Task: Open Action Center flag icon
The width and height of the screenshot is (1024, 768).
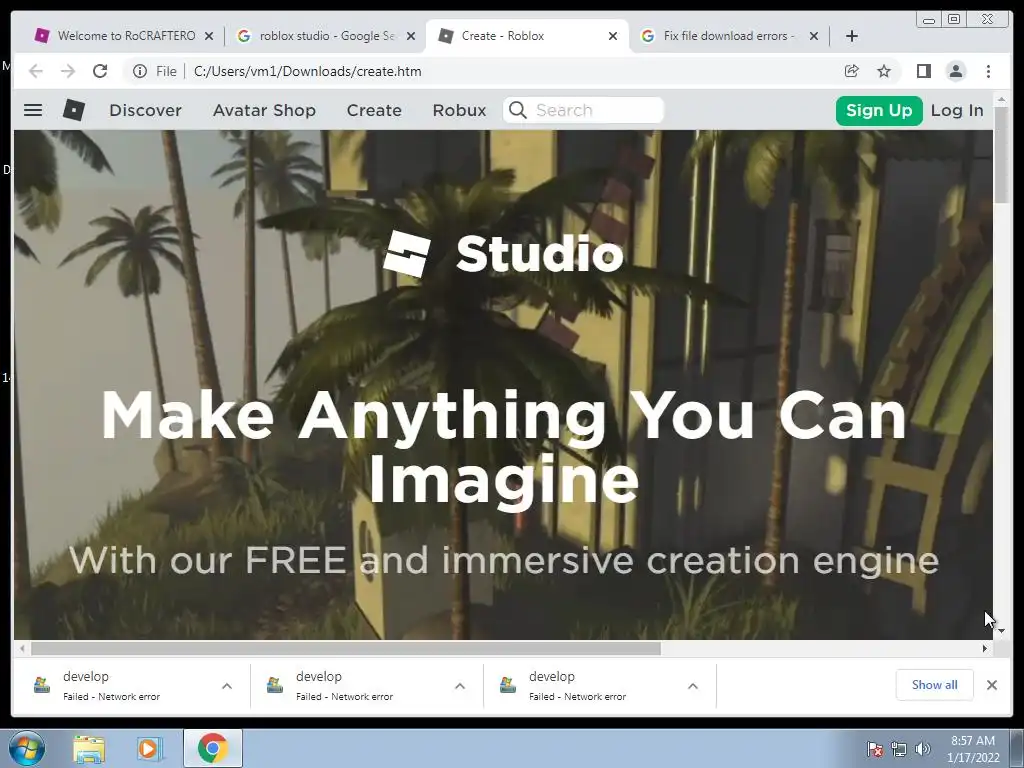Action: [x=875, y=749]
